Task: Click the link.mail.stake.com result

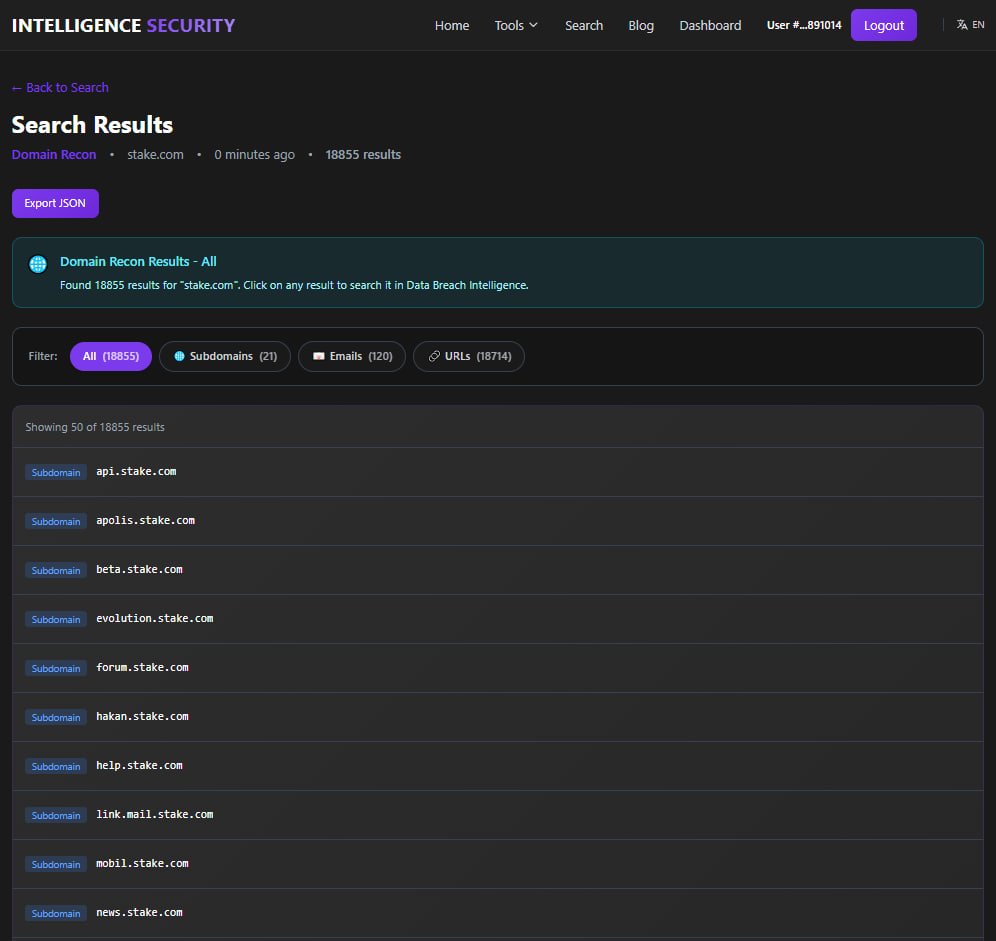Action: click(497, 815)
